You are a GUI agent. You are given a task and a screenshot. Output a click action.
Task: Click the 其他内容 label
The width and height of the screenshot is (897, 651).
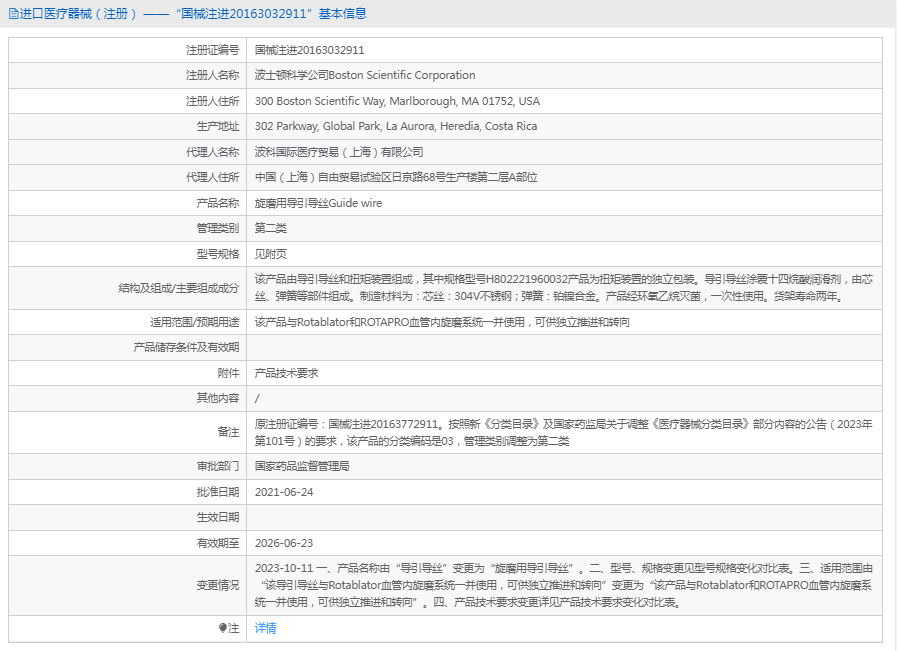(218, 398)
